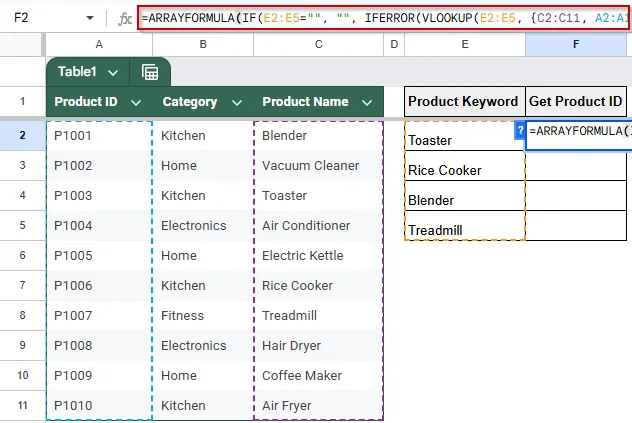This screenshot has width=632, height=423.
Task: Click the Toaster cell in Product Name column
Action: coord(318,196)
